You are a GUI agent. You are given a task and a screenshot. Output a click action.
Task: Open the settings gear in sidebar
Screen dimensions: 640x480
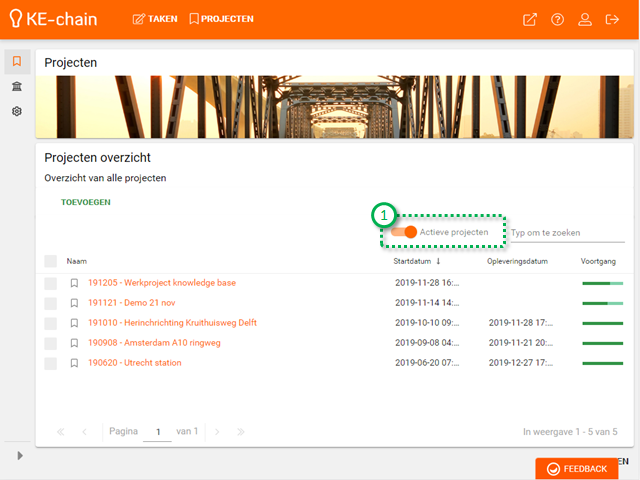point(17,111)
